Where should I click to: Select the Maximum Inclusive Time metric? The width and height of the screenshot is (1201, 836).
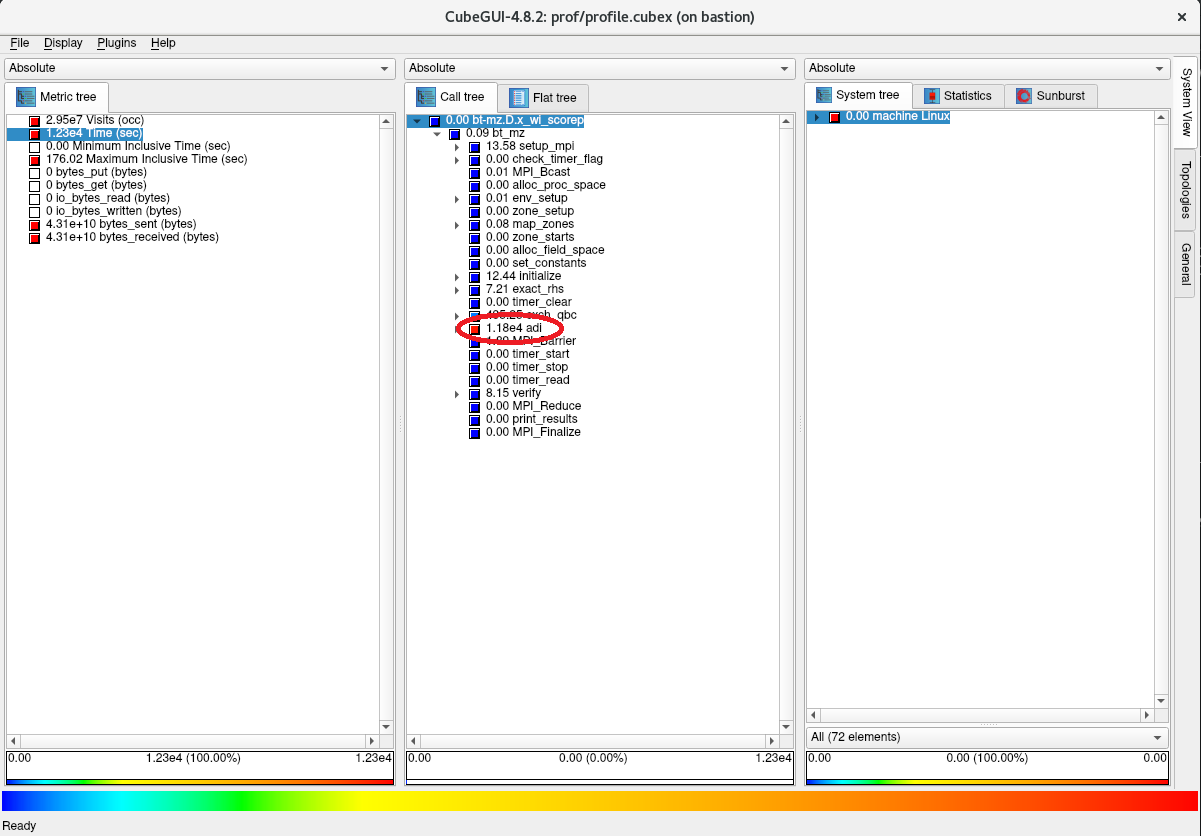tap(145, 160)
